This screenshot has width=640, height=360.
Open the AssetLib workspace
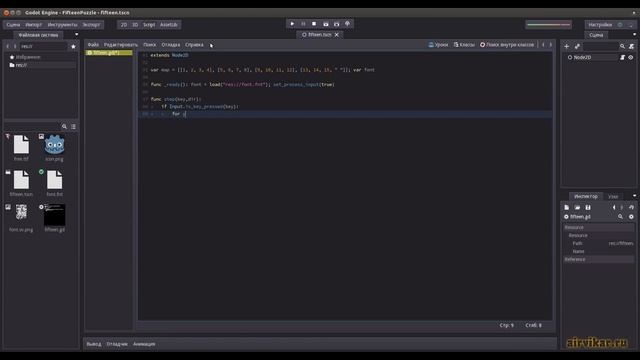tap(169, 25)
